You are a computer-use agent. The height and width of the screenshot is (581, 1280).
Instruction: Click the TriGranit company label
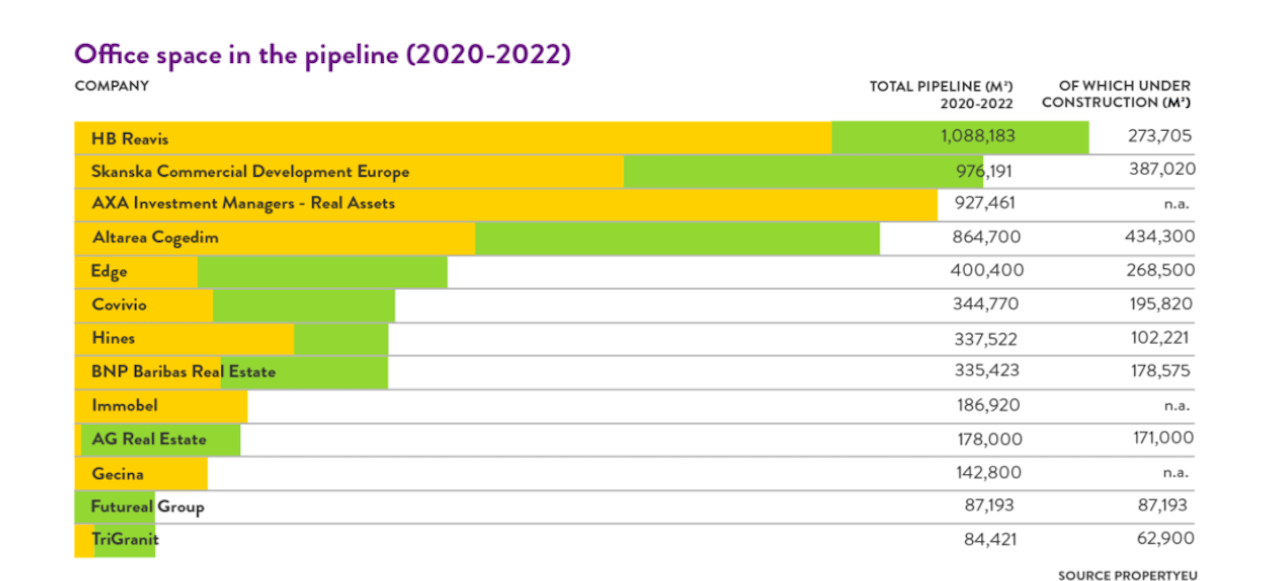tap(125, 540)
